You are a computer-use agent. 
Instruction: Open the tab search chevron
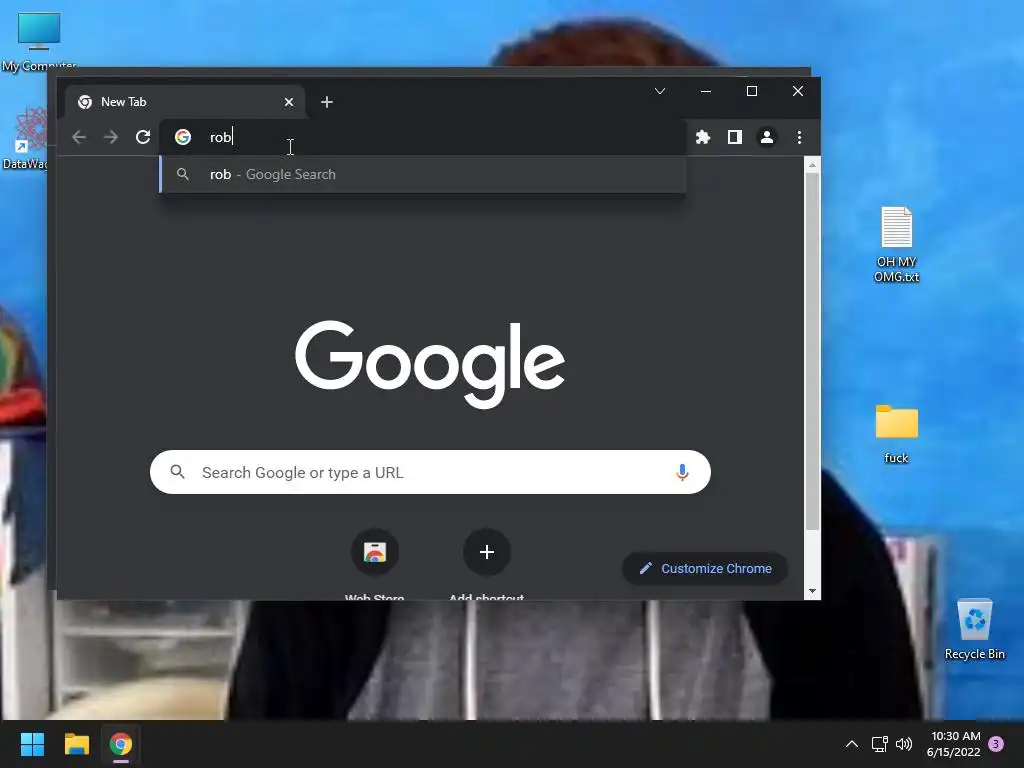660,91
